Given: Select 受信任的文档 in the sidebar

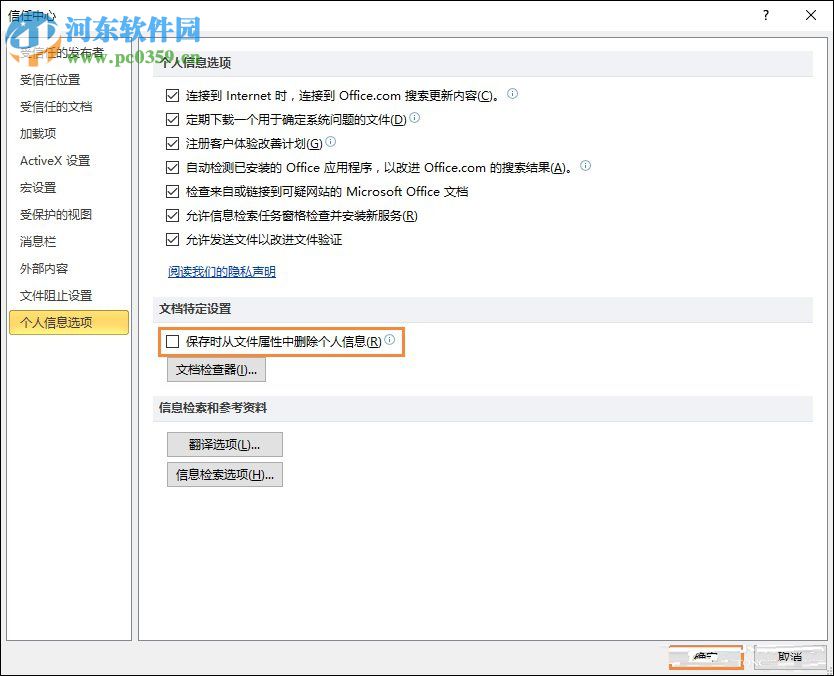Looking at the screenshot, I should click(x=57, y=106).
